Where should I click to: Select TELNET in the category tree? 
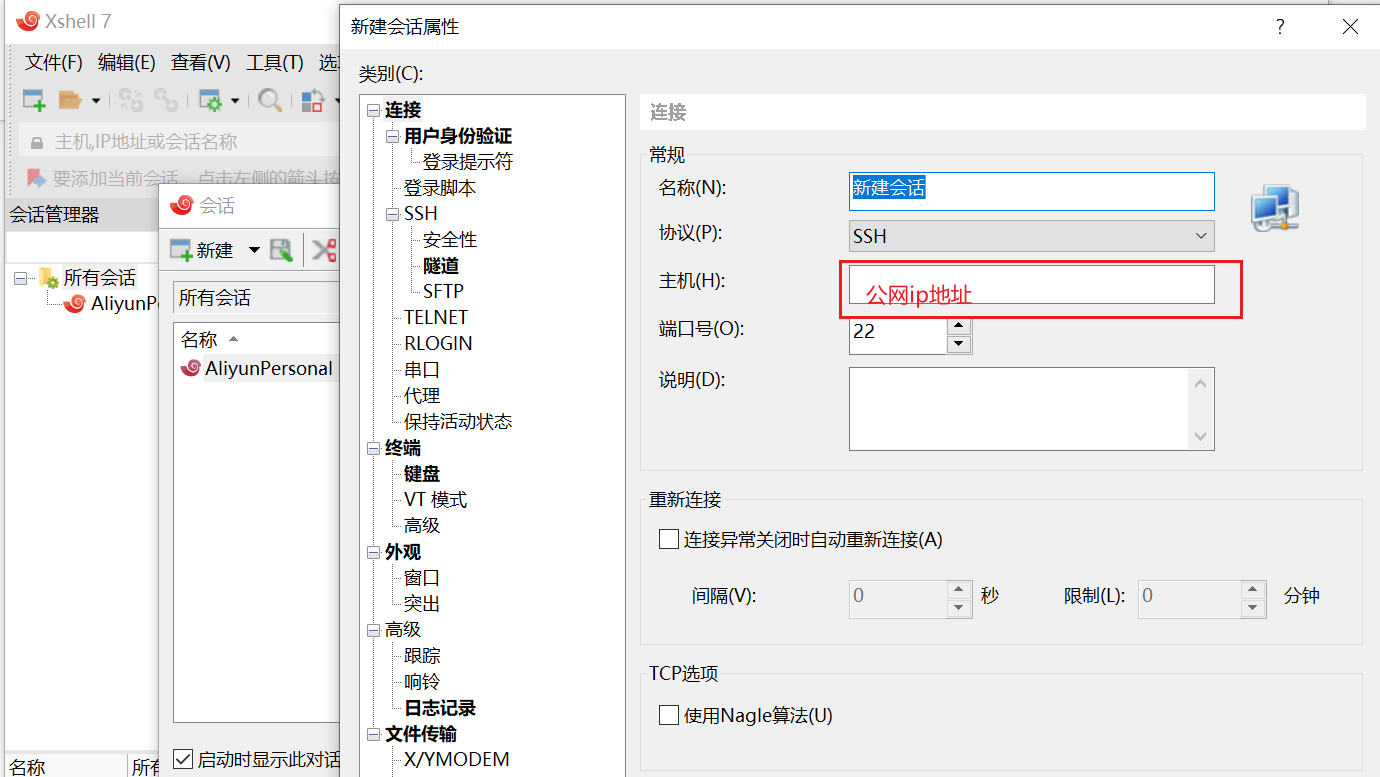436,318
